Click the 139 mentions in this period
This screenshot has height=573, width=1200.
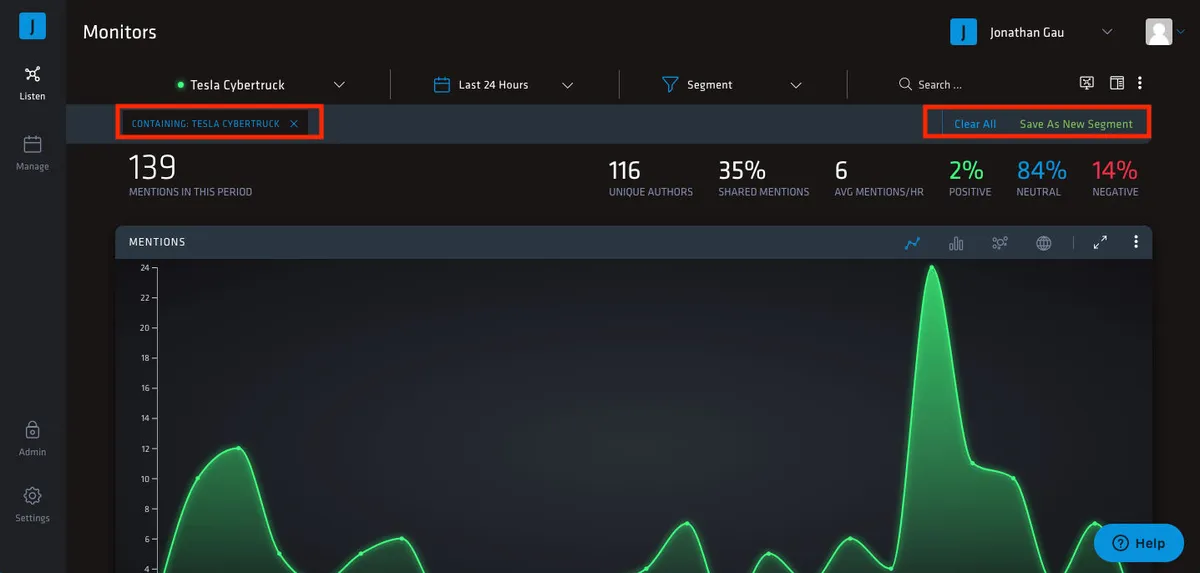coord(190,176)
